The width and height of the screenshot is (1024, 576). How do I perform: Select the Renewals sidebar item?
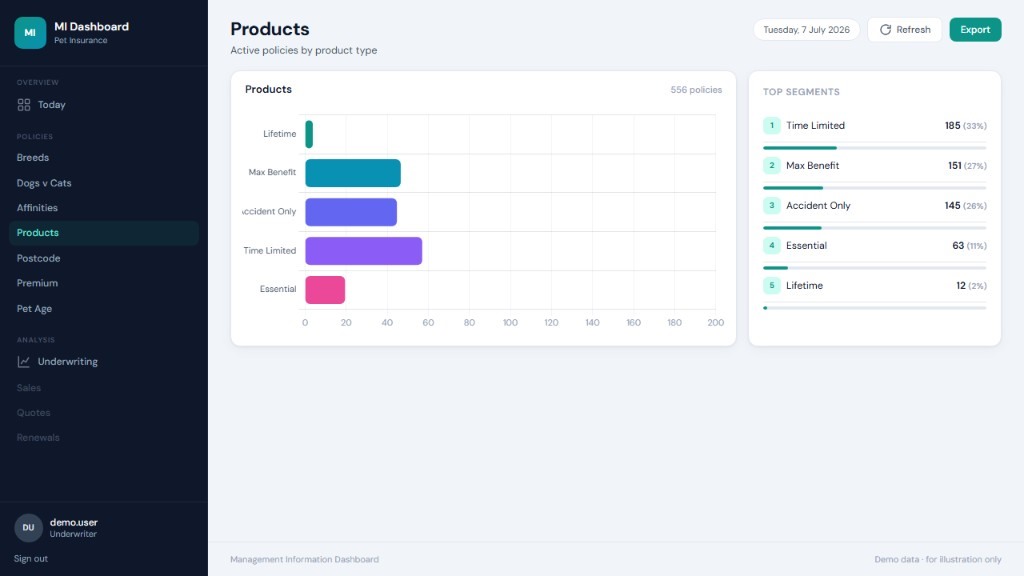coord(104,438)
